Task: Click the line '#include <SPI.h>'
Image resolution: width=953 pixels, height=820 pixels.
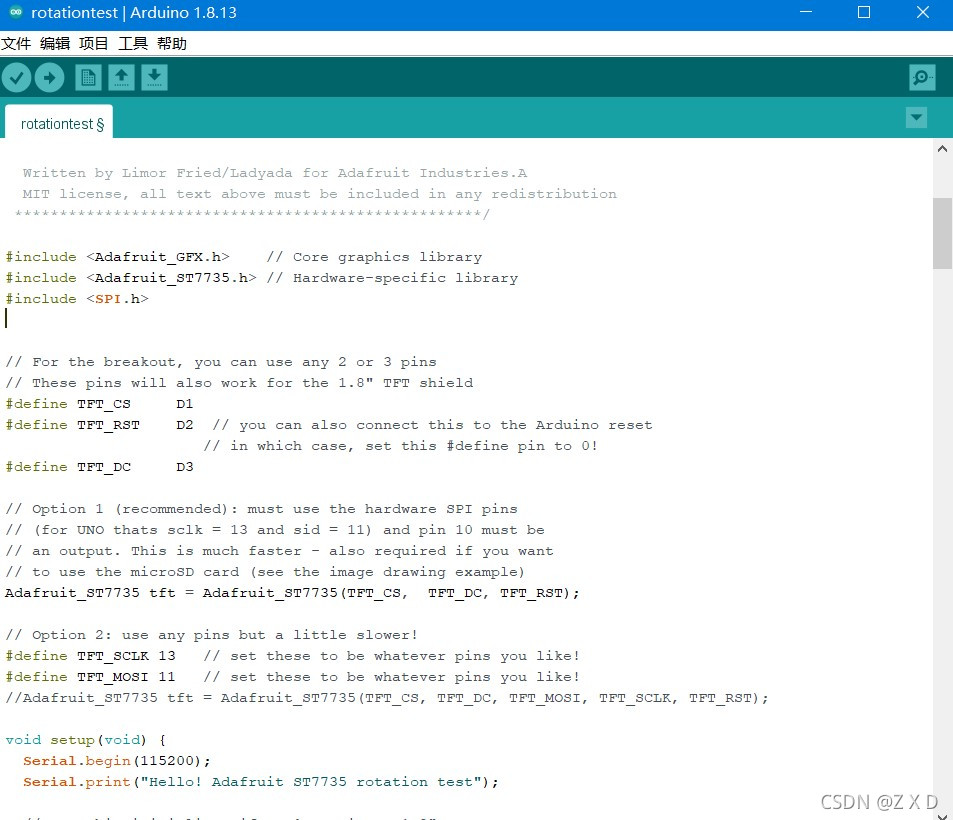Action: click(x=77, y=299)
